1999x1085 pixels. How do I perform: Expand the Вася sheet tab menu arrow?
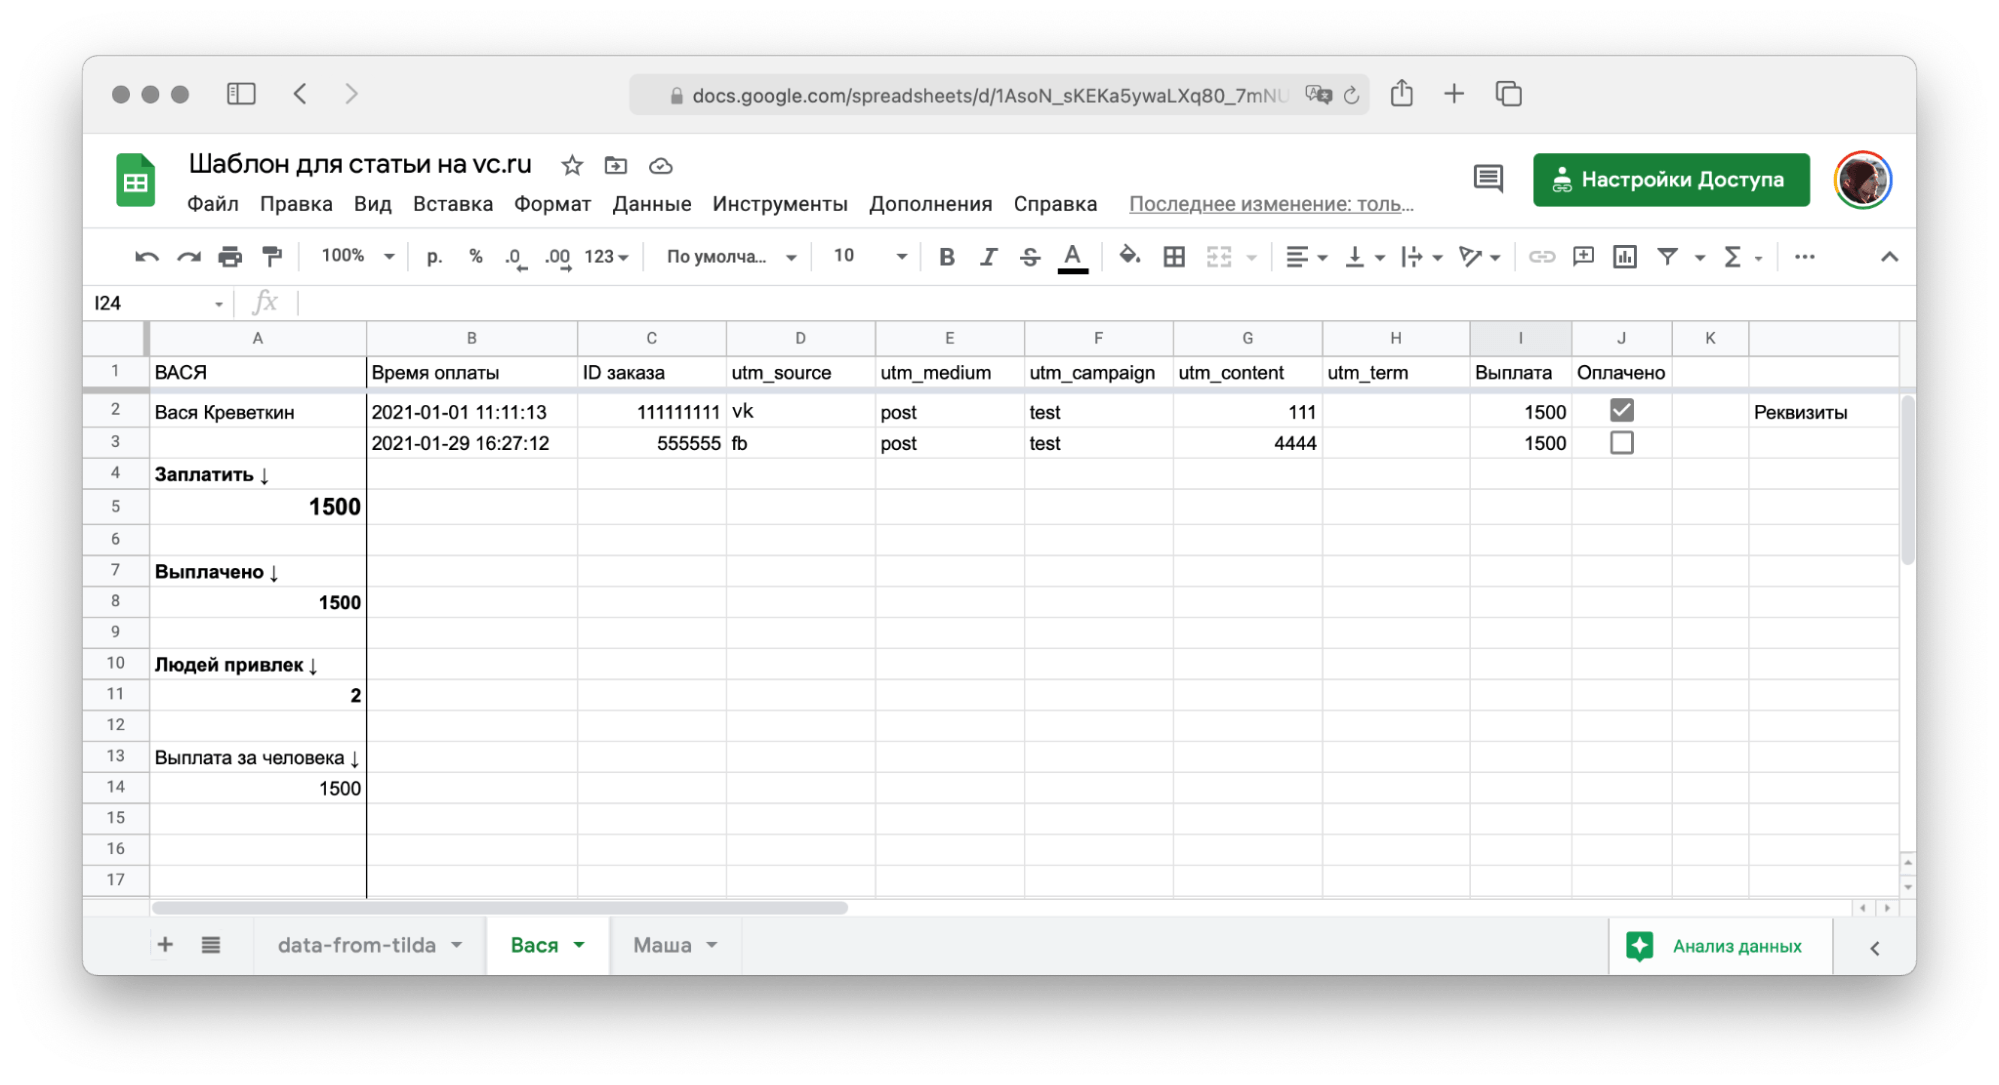[579, 945]
